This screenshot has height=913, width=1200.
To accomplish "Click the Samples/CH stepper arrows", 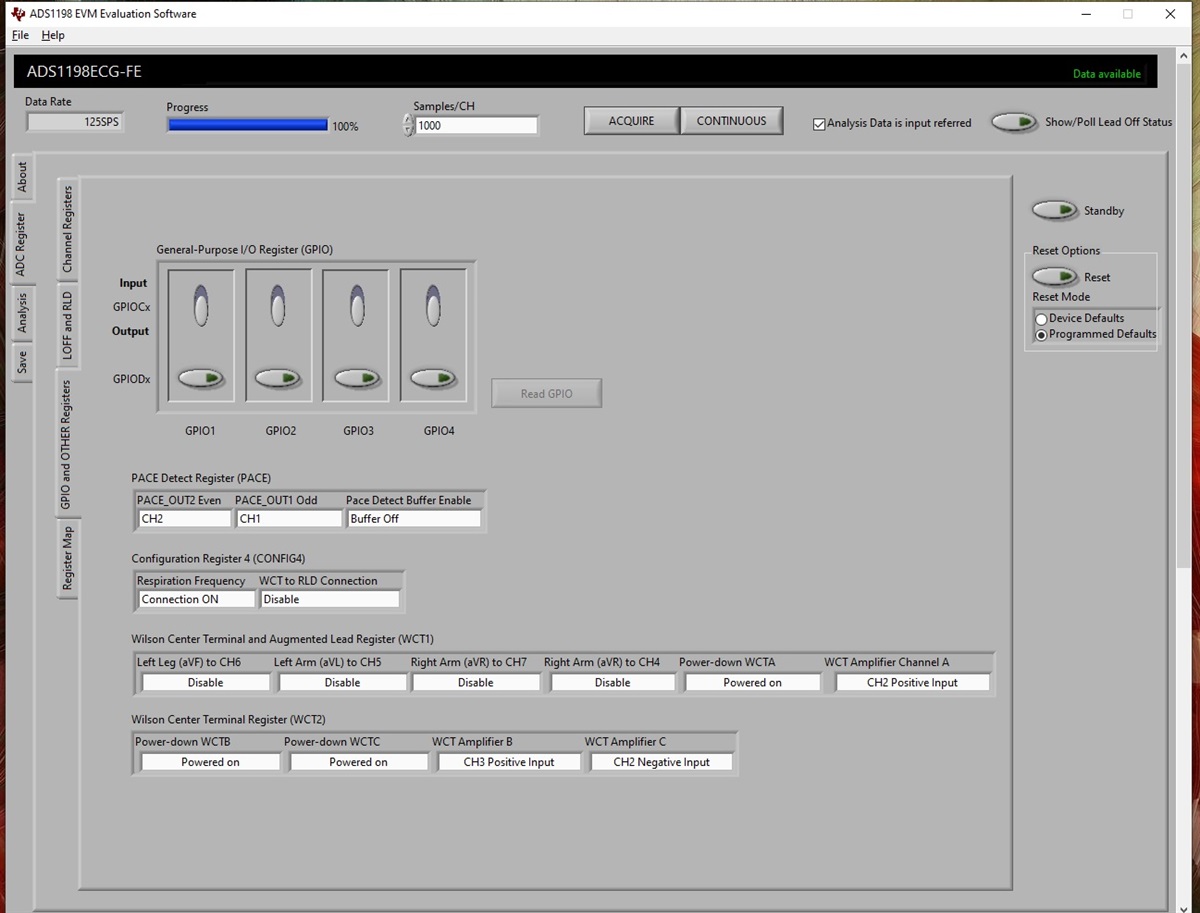I will (x=408, y=125).
